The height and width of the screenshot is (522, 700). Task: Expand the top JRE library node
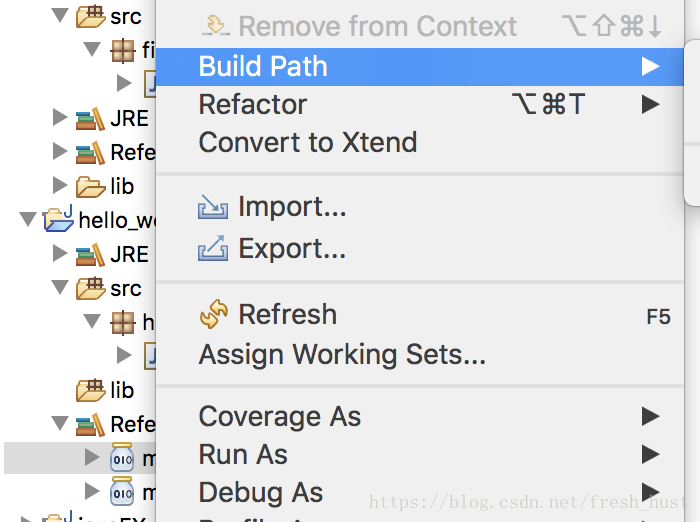tap(60, 118)
